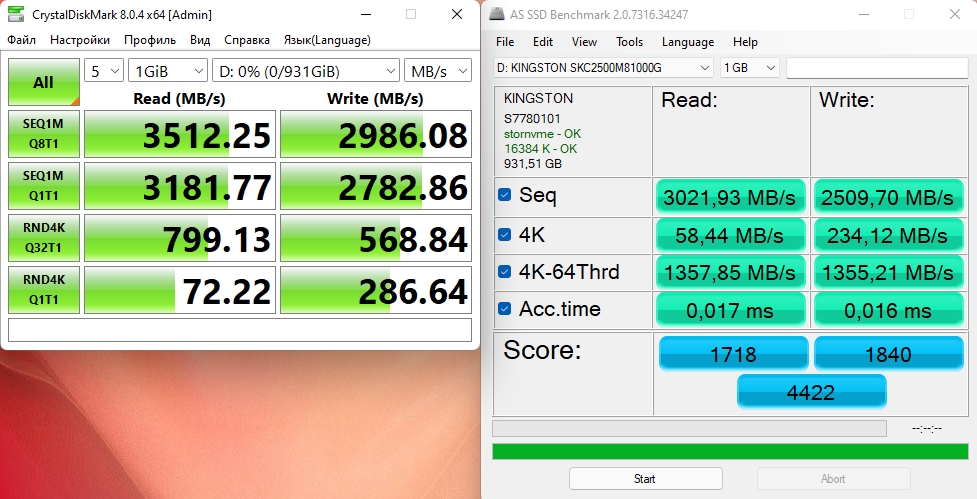
Task: Open the Help menu in AS SSD Benchmark
Action: pos(745,42)
